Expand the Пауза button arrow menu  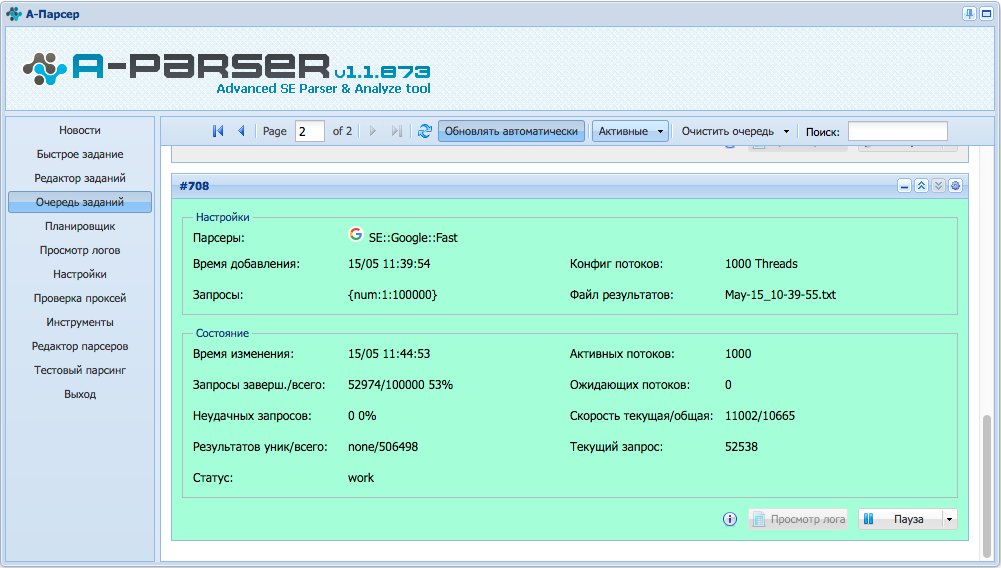click(949, 519)
